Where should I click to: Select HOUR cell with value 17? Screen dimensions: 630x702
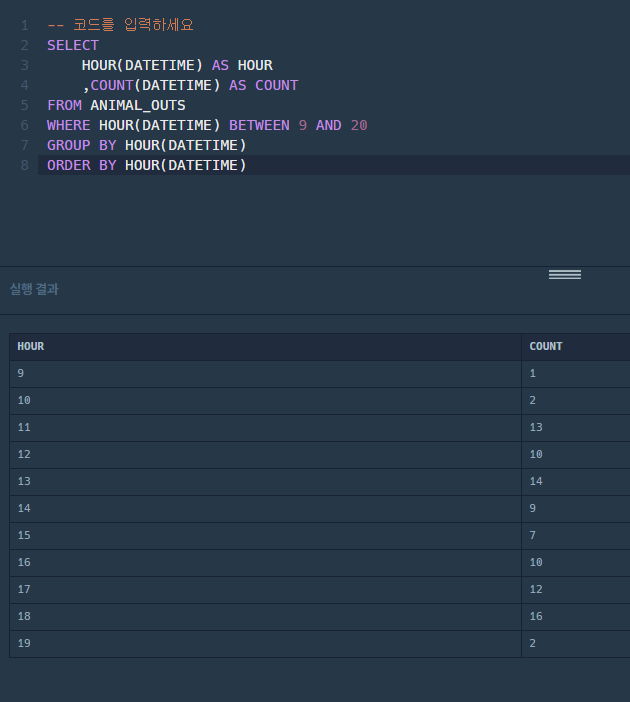265,590
